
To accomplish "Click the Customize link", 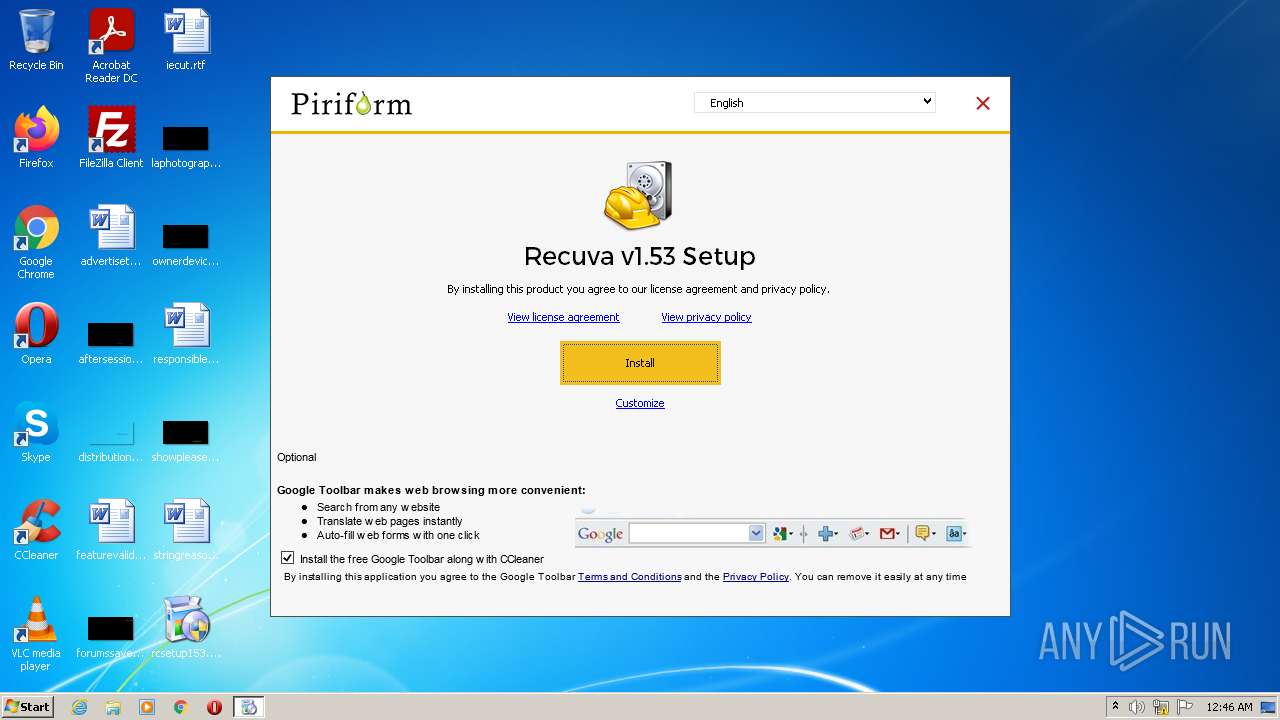I will click(x=640, y=403).
